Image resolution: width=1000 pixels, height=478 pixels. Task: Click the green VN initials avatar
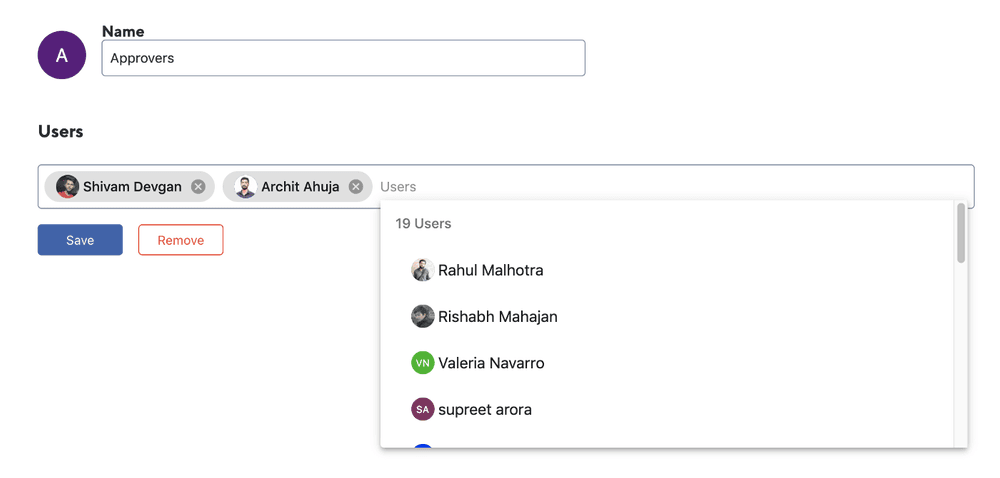[x=422, y=363]
